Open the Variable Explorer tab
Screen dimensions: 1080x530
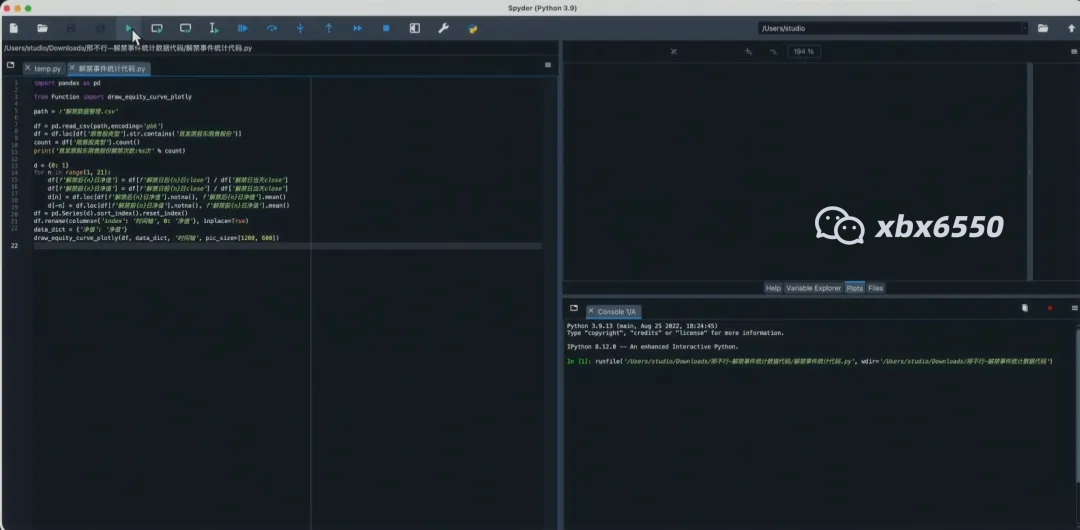click(813, 288)
